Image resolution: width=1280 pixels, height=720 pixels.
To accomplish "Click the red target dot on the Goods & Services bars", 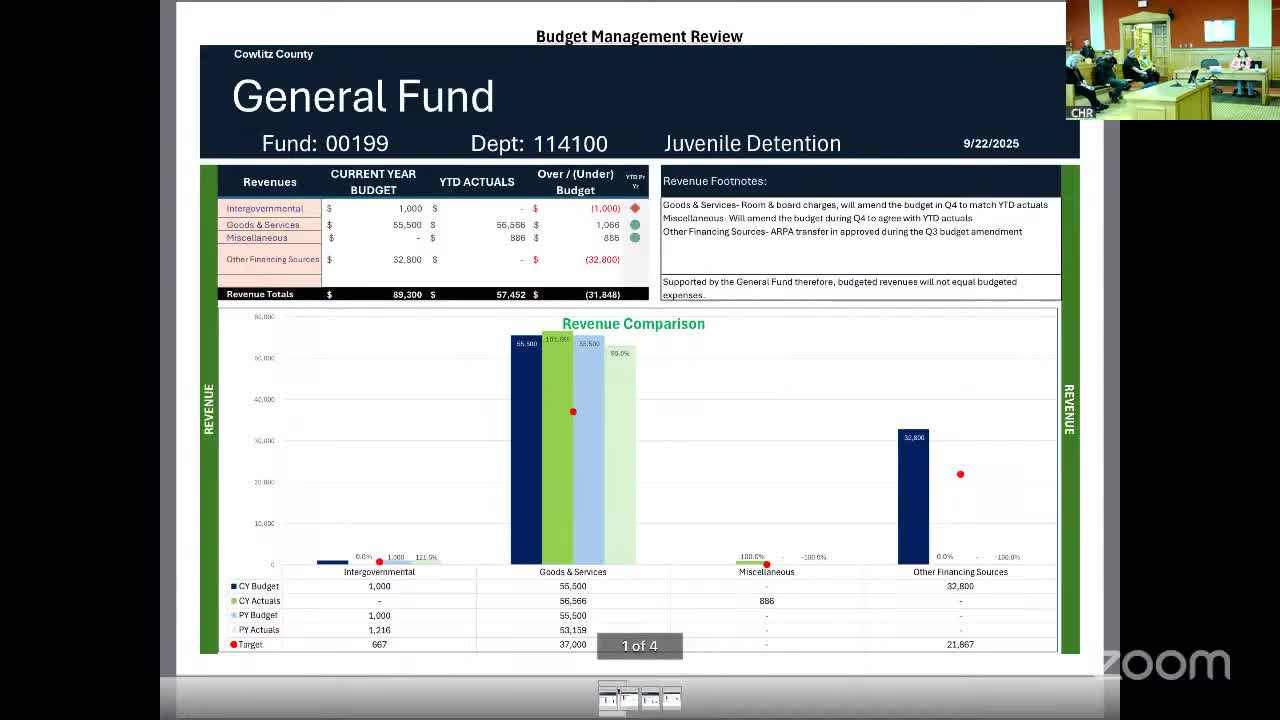I will (x=573, y=412).
